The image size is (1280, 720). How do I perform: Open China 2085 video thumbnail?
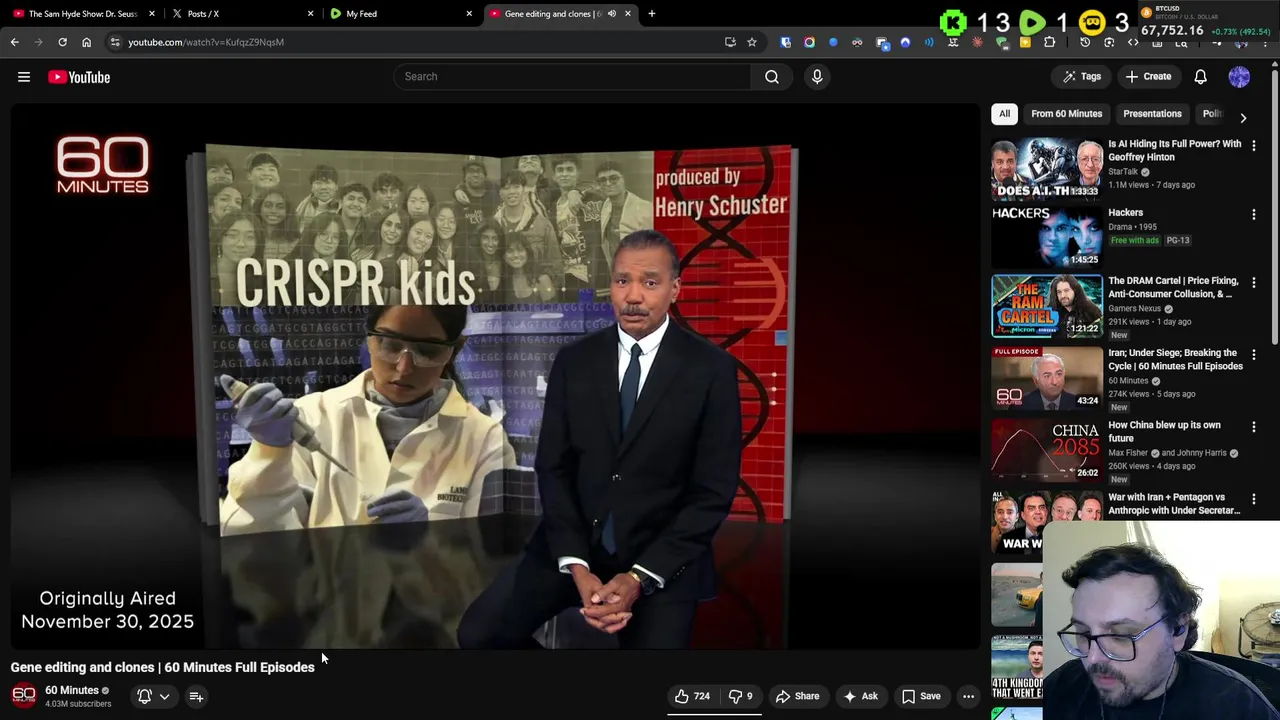pos(1047,450)
